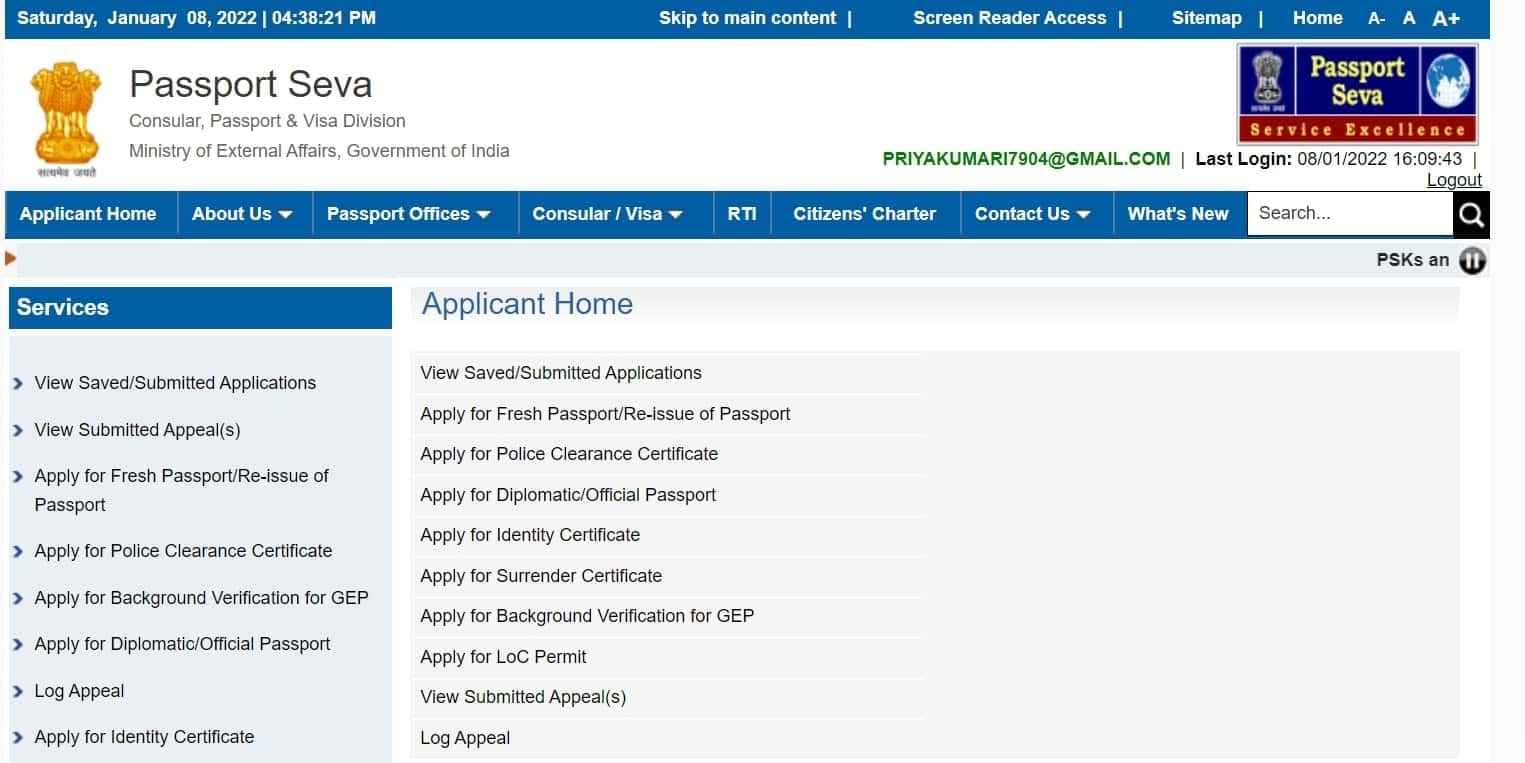Screen dimensions: 1525x763
Task: Open the Consular / Visa dropdown
Action: pyautogui.click(x=612, y=214)
